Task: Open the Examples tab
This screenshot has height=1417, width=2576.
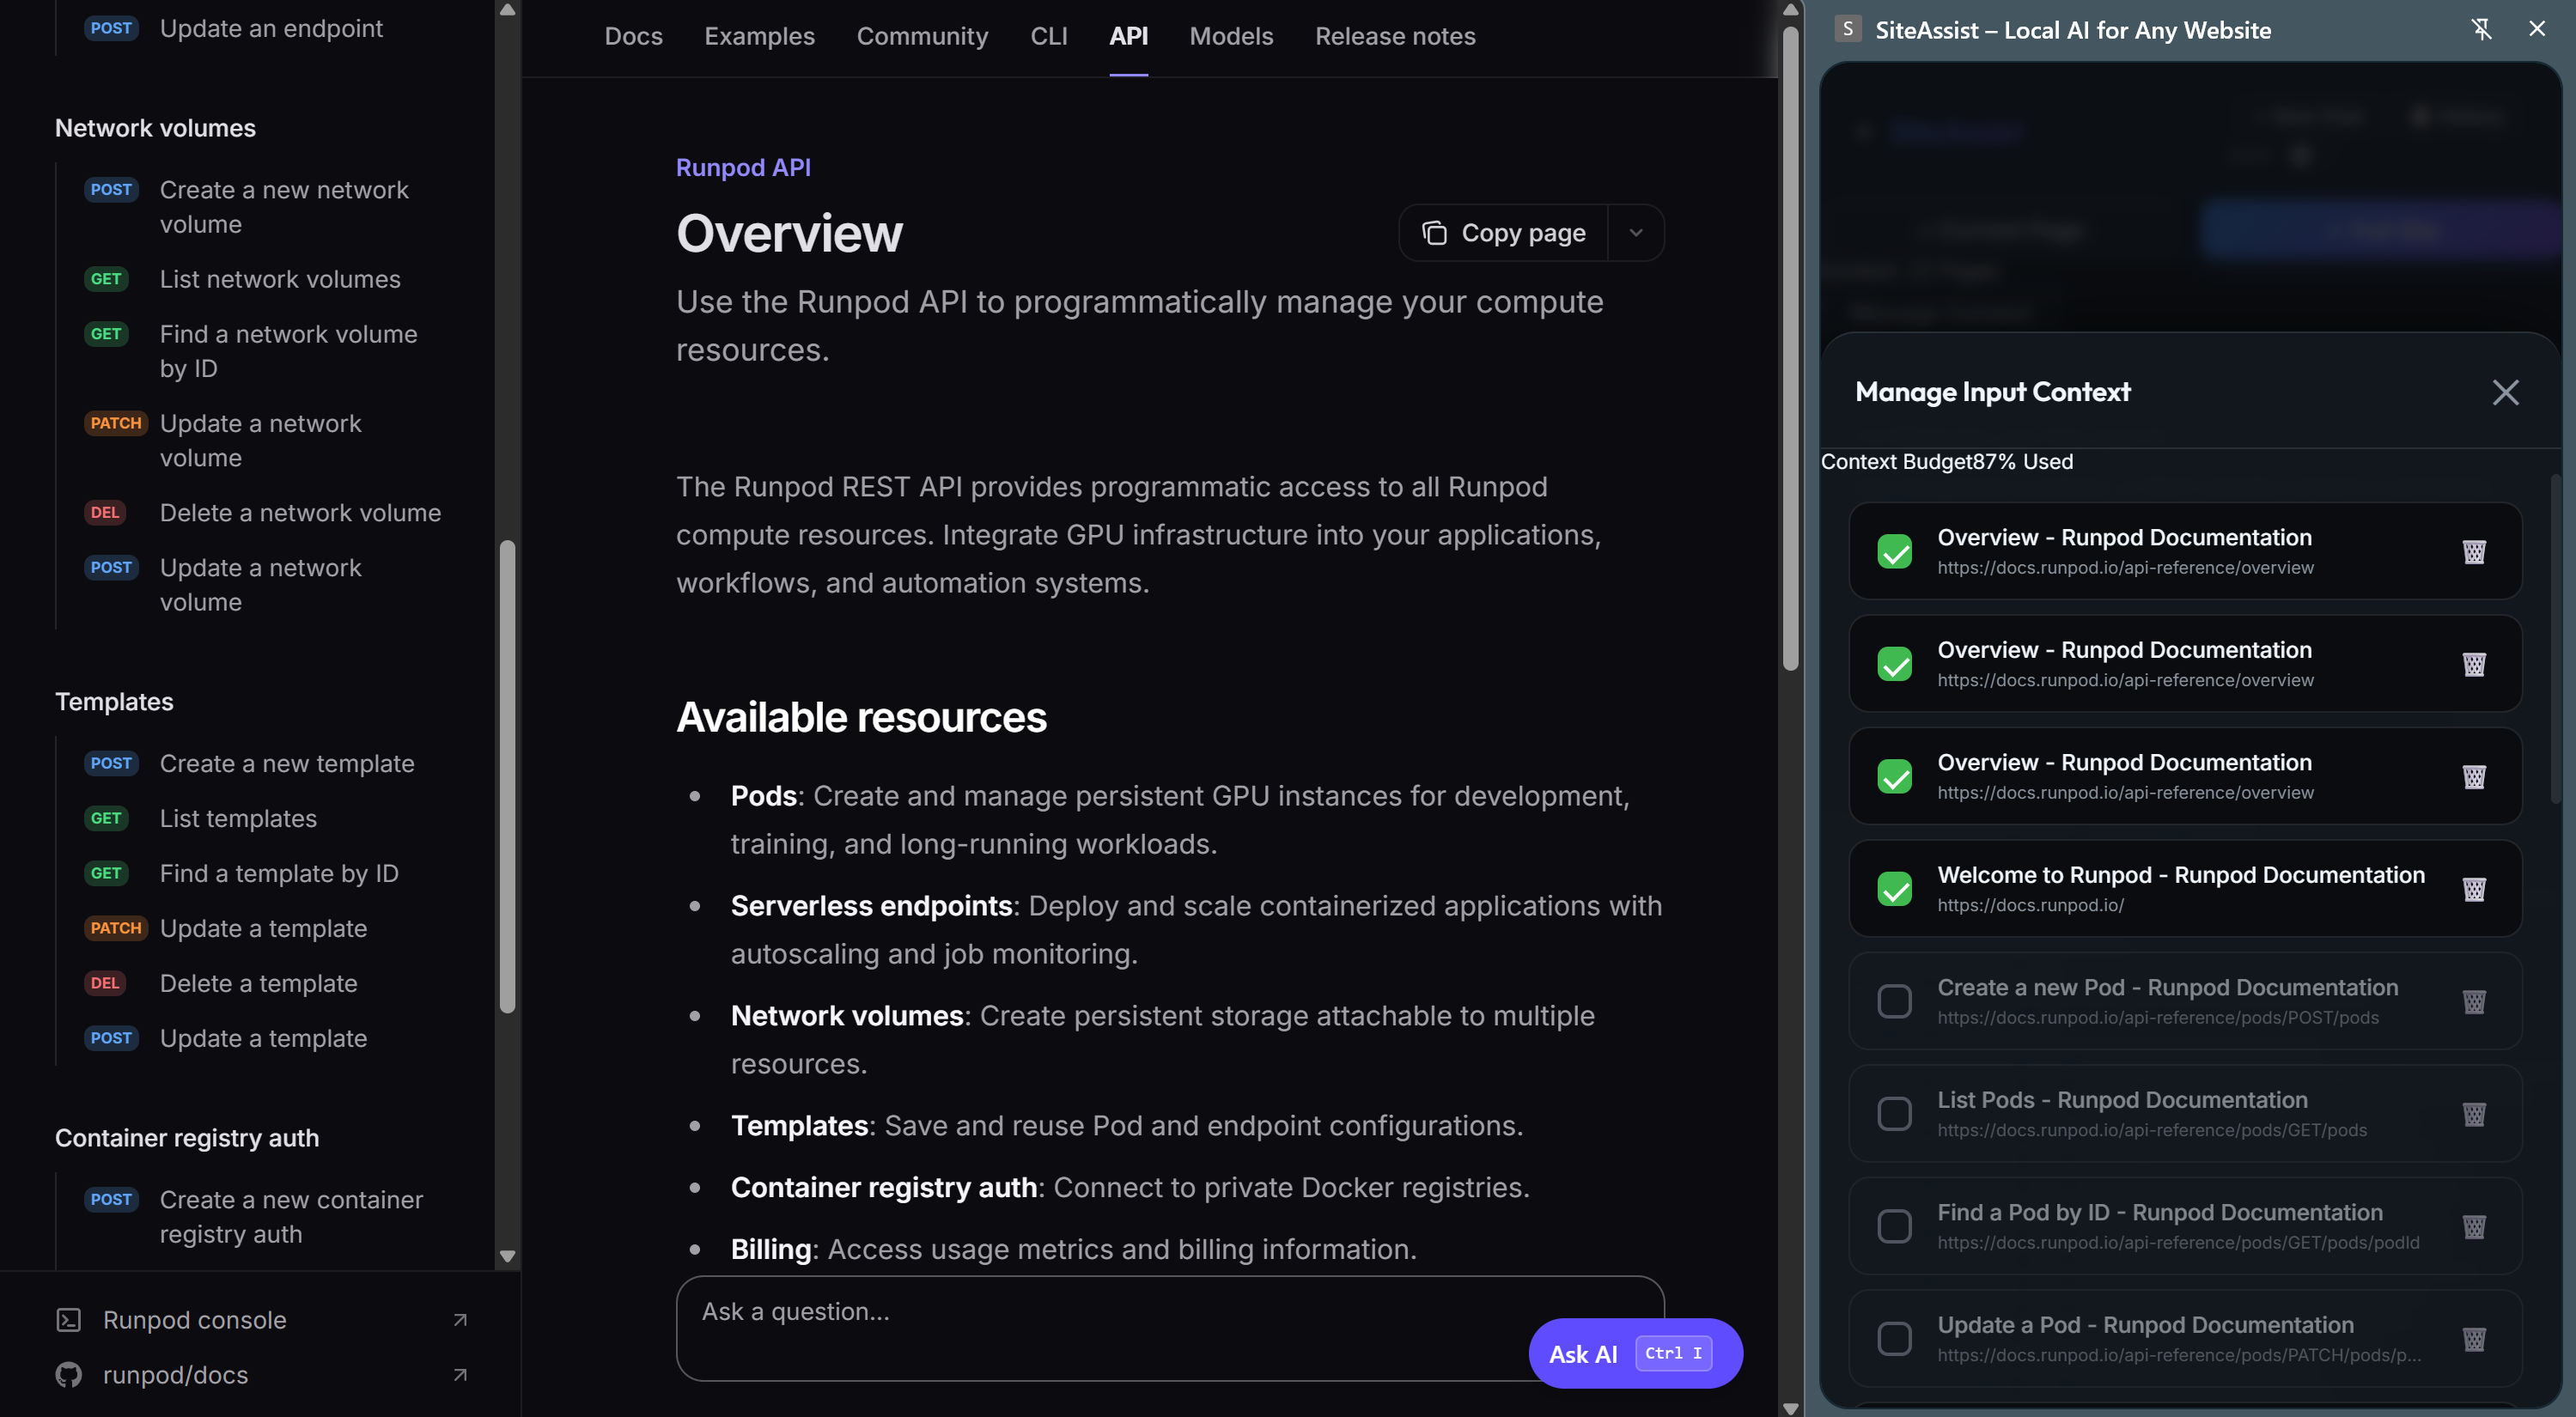Action: 759,36
